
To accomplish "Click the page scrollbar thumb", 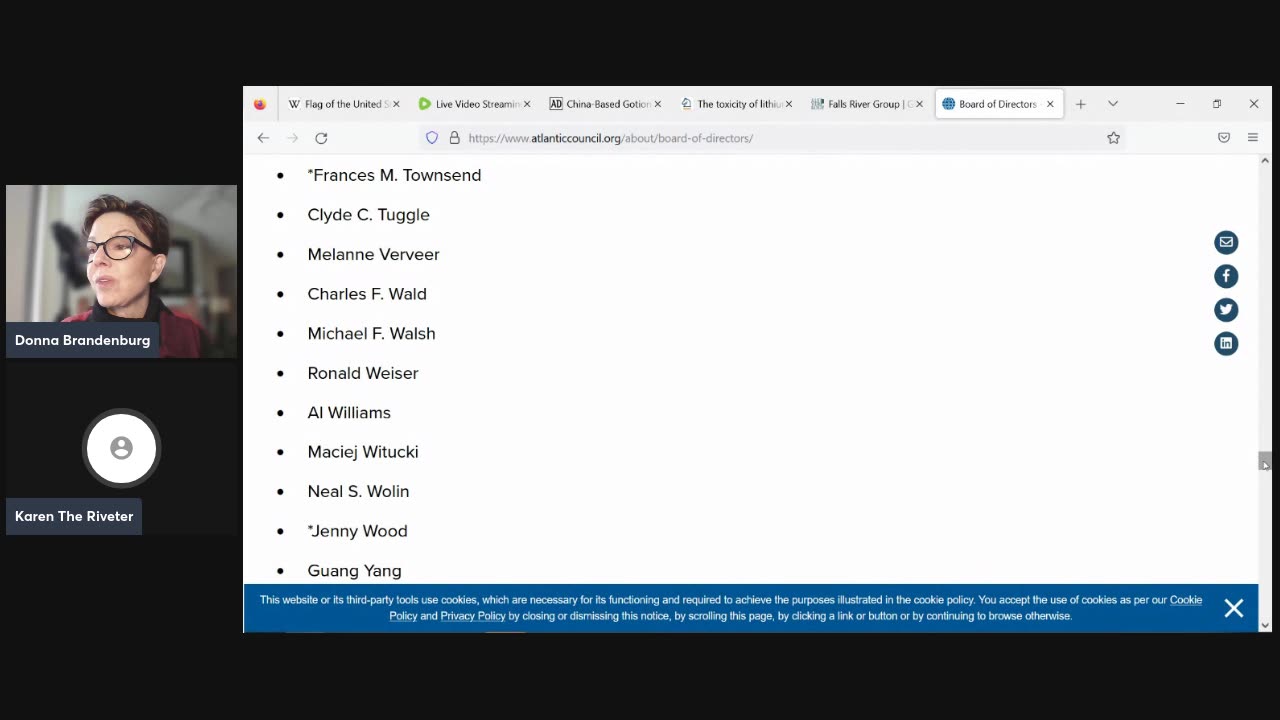I will click(1265, 460).
